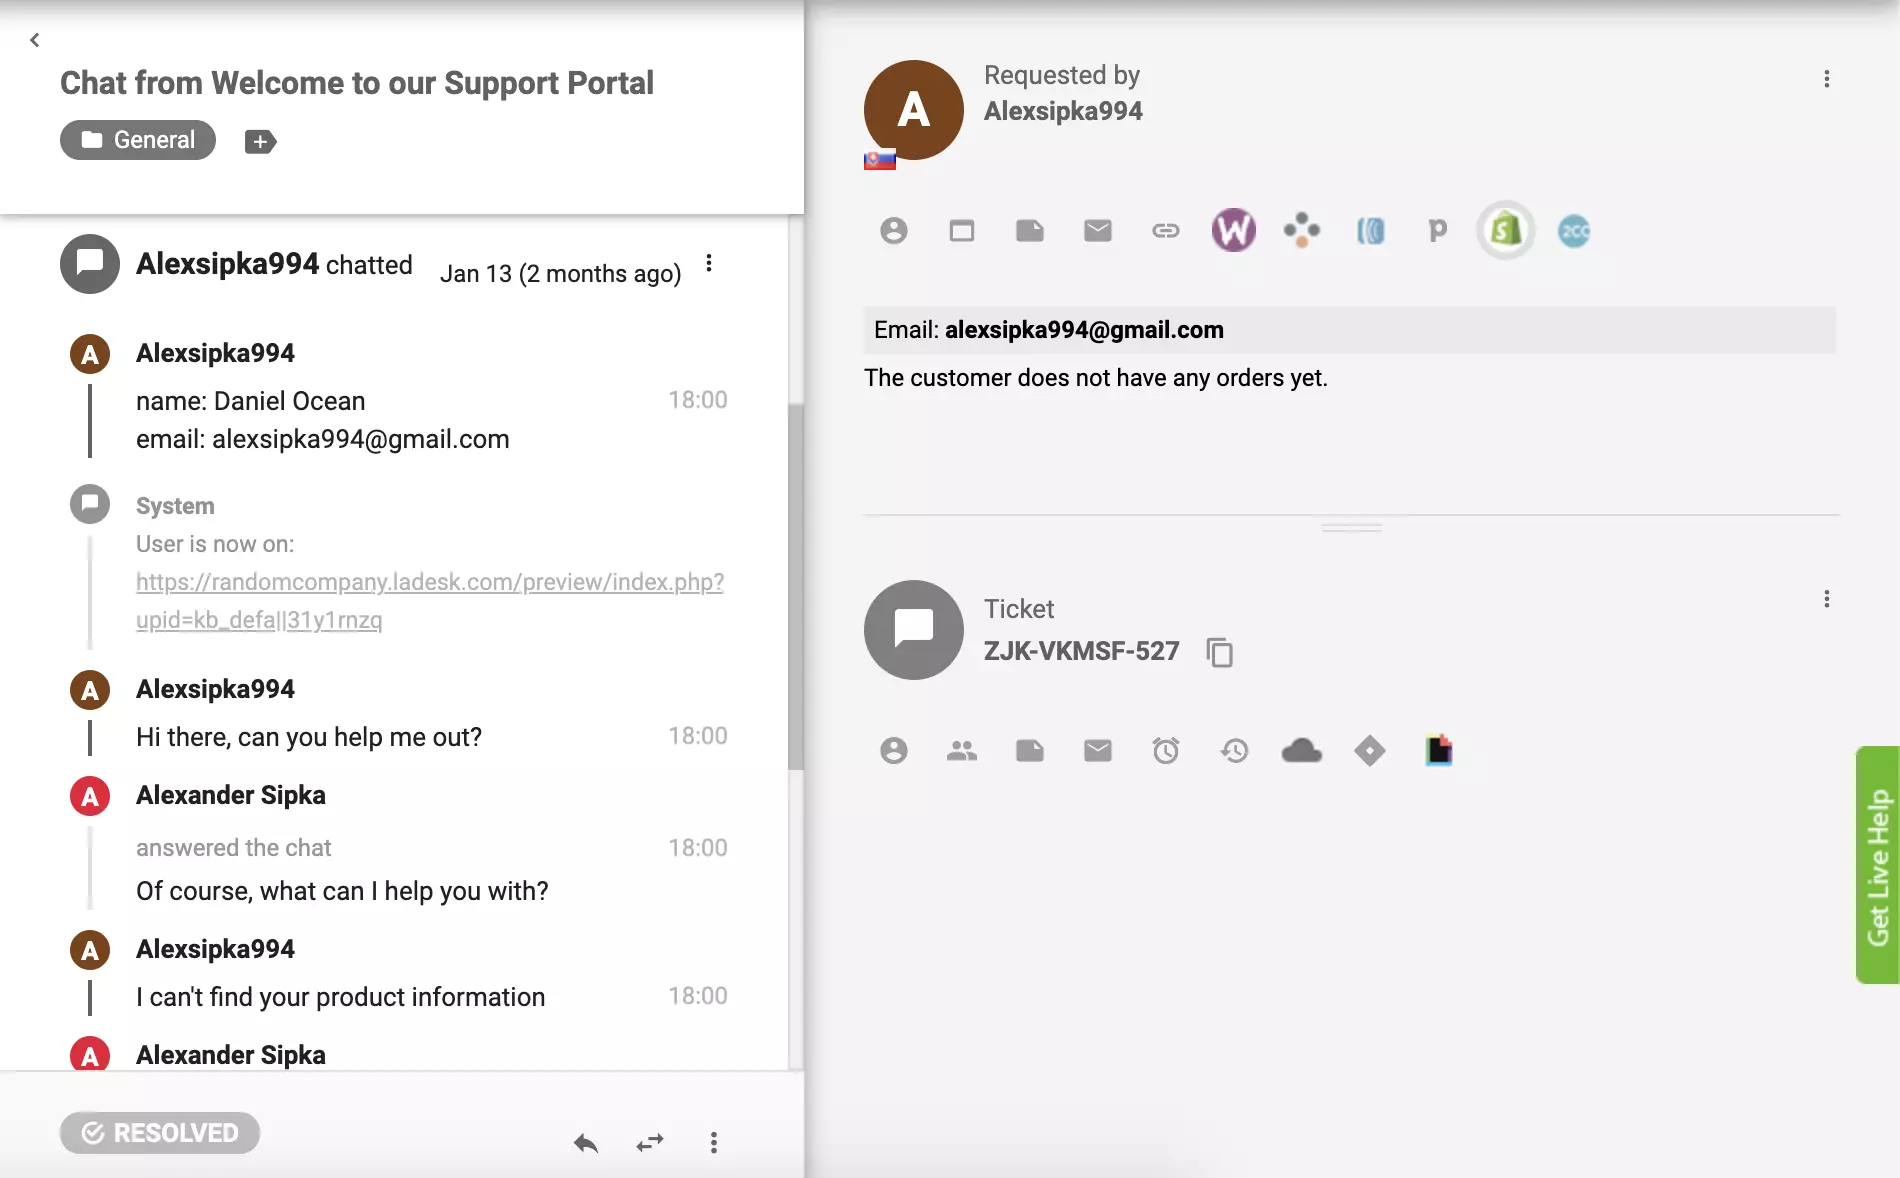Open the RESOLVED status control
This screenshot has height=1178, width=1900.
point(159,1133)
